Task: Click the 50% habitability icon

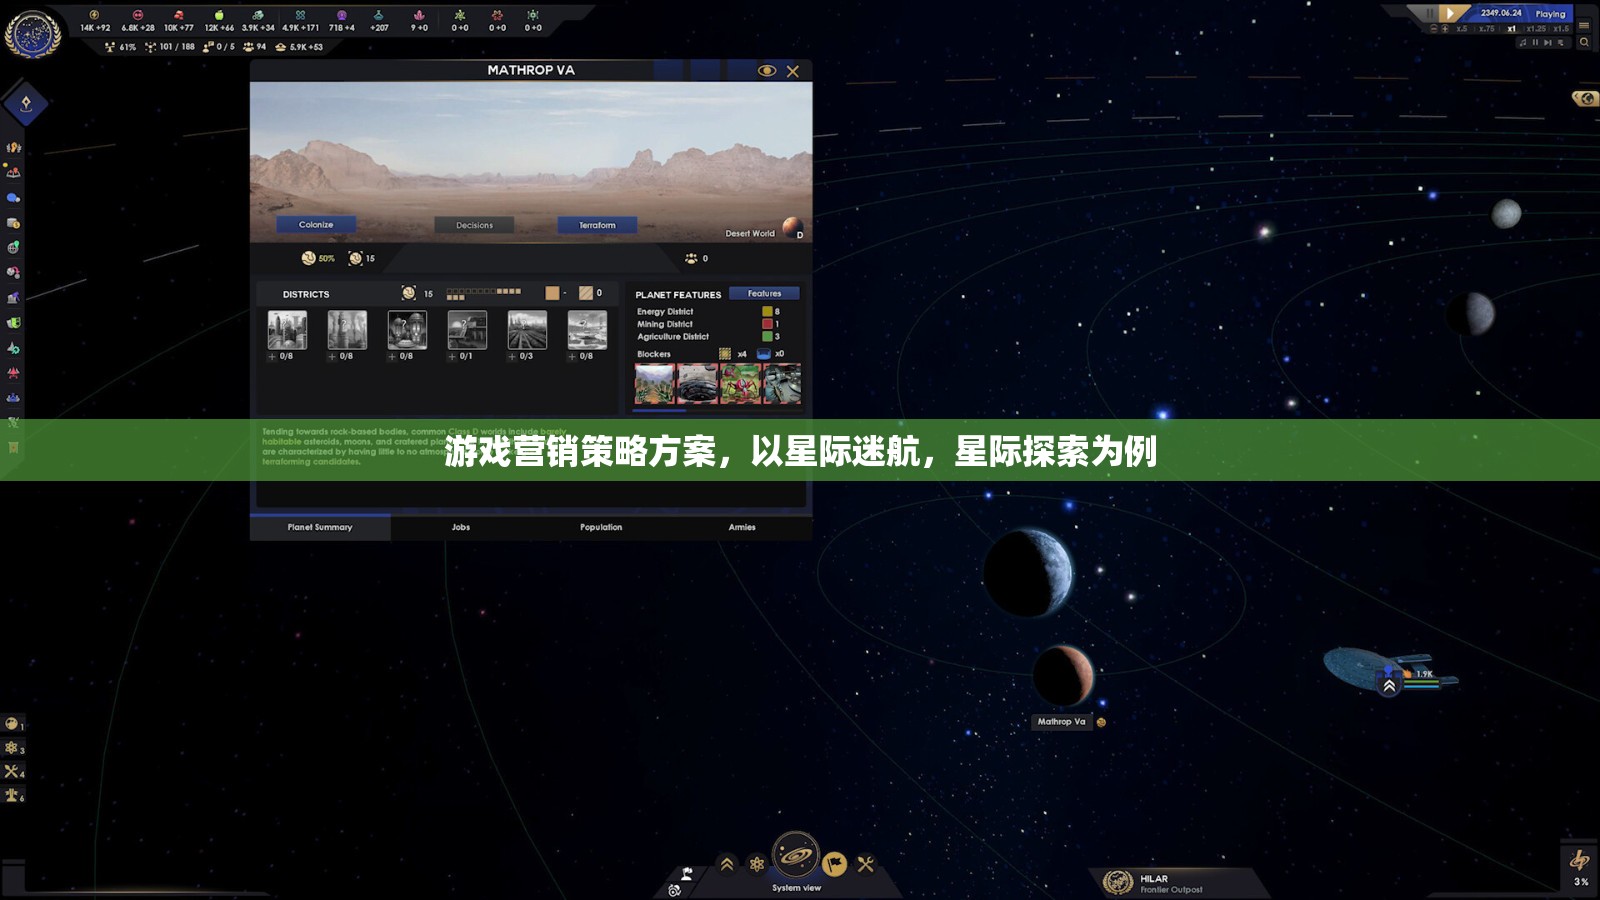Action: tap(309, 258)
